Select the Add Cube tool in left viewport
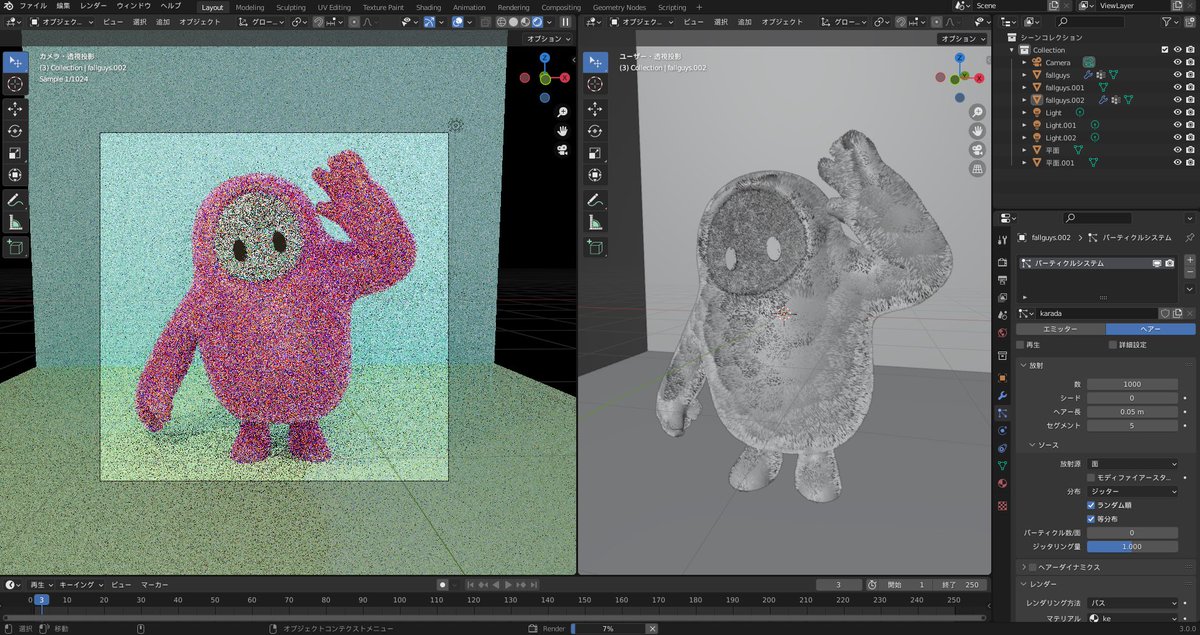1200x635 pixels. click(15, 247)
